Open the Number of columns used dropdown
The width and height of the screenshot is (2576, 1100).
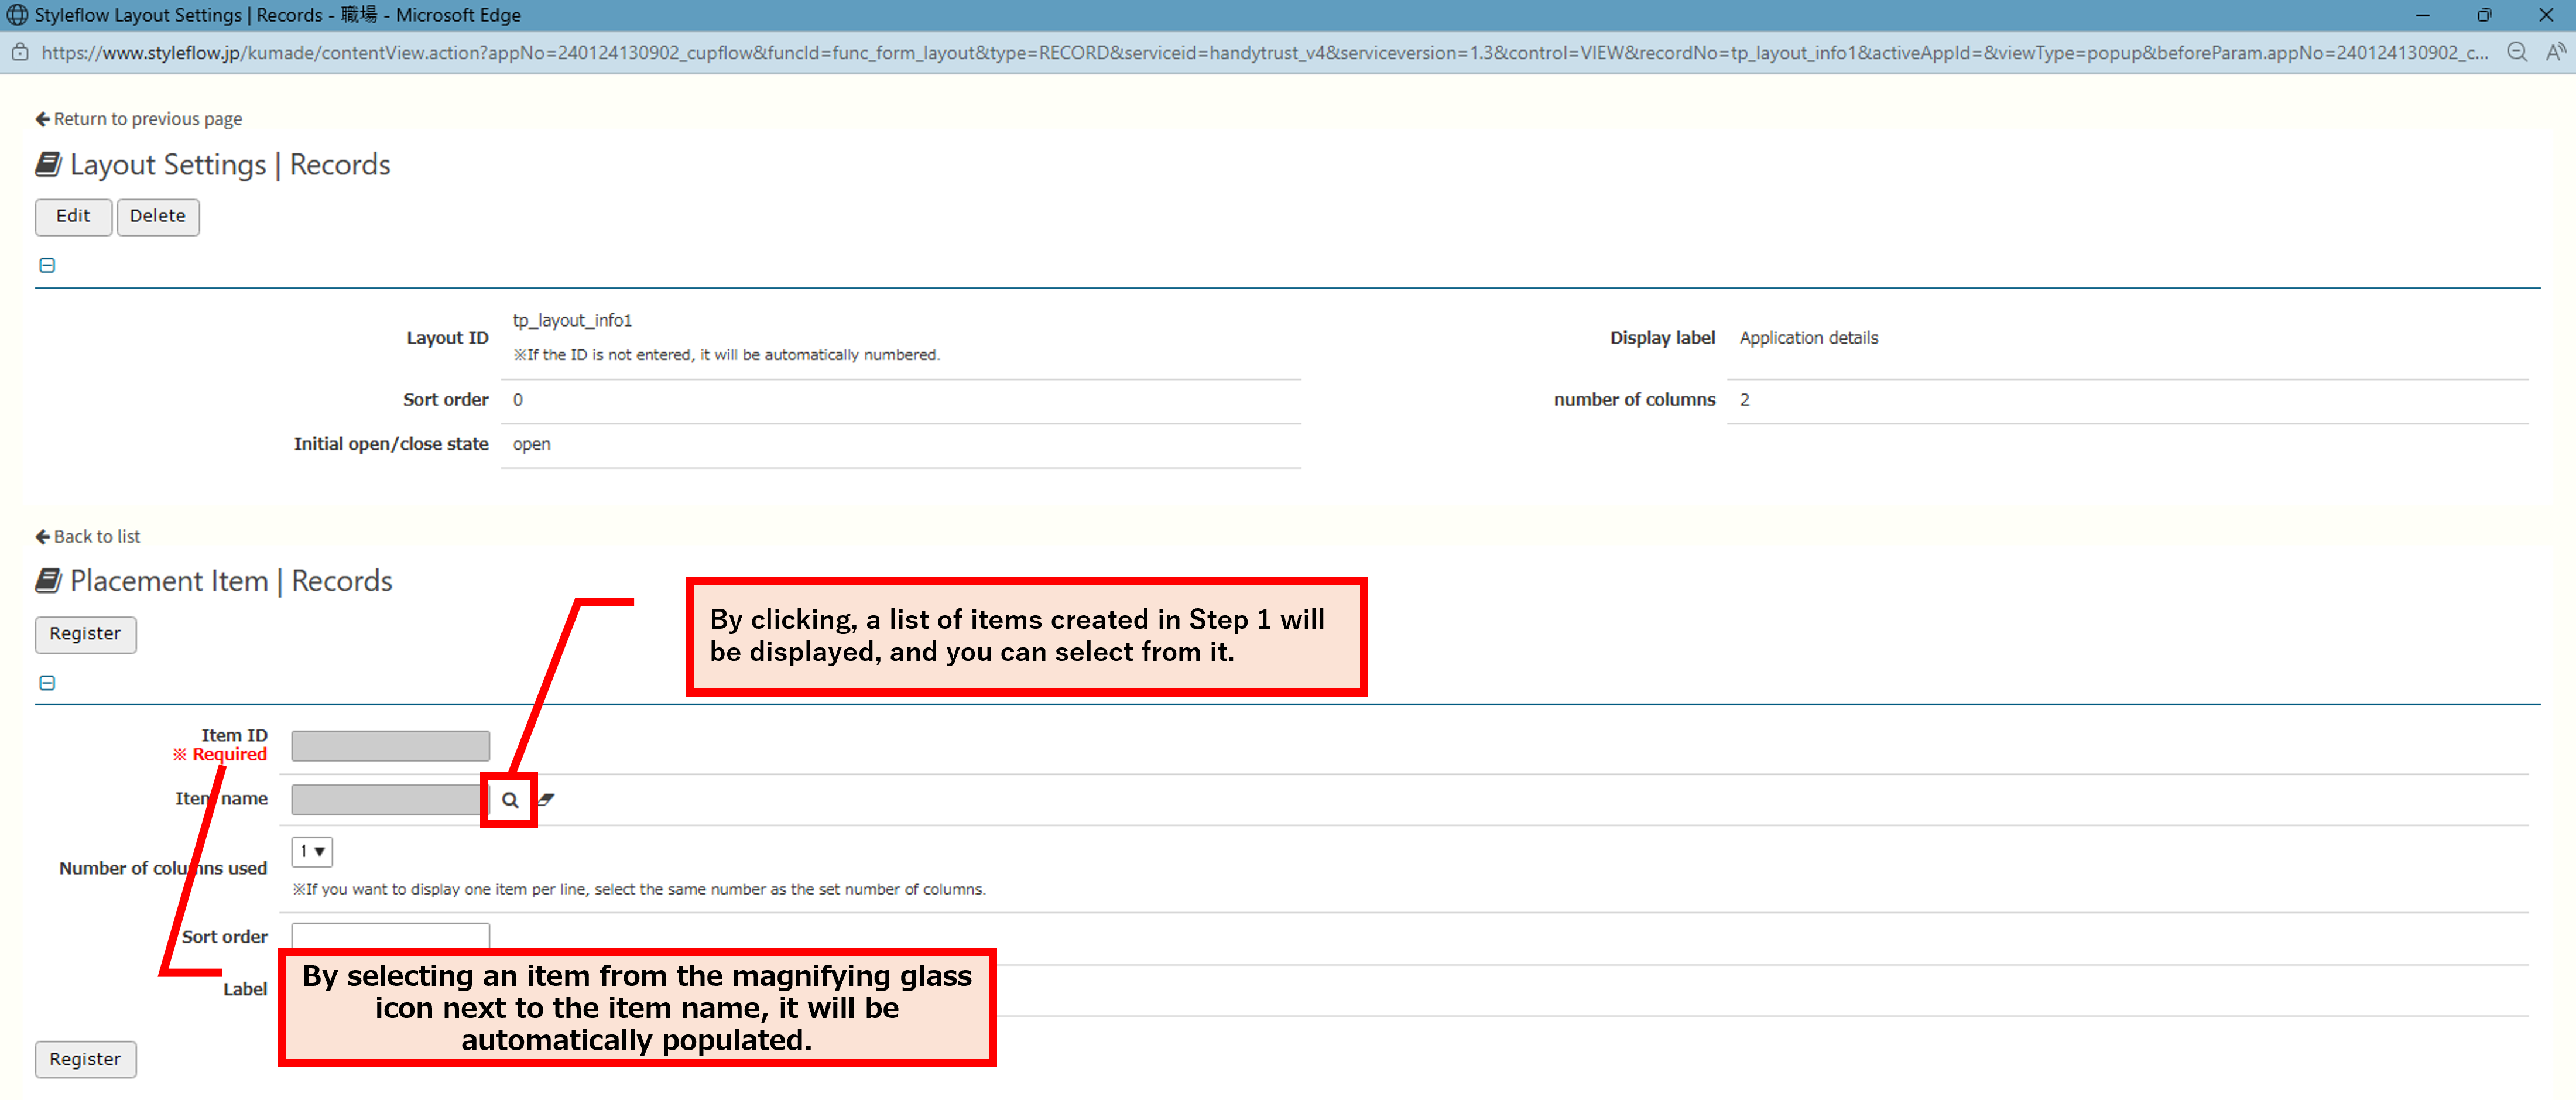point(312,852)
